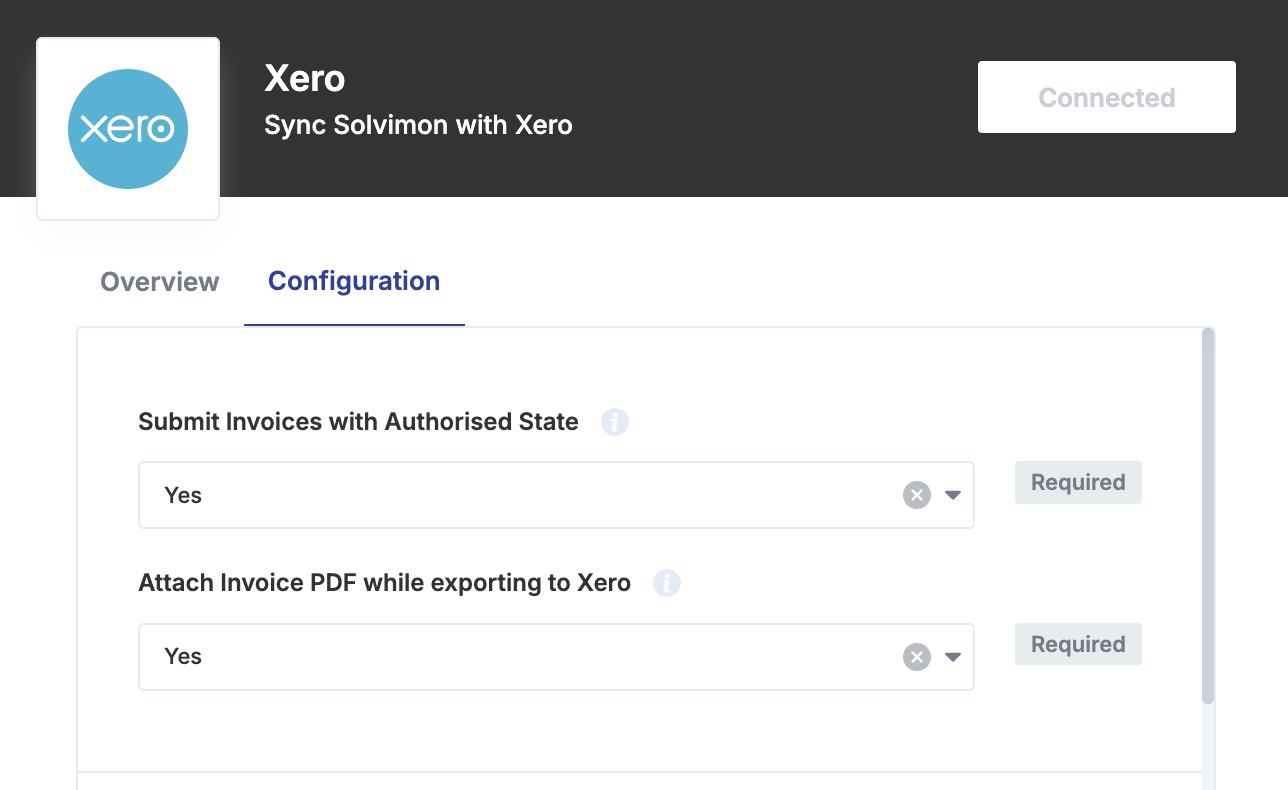This screenshot has height=790, width=1288.
Task: Click the Xero heading title
Action: coord(305,78)
